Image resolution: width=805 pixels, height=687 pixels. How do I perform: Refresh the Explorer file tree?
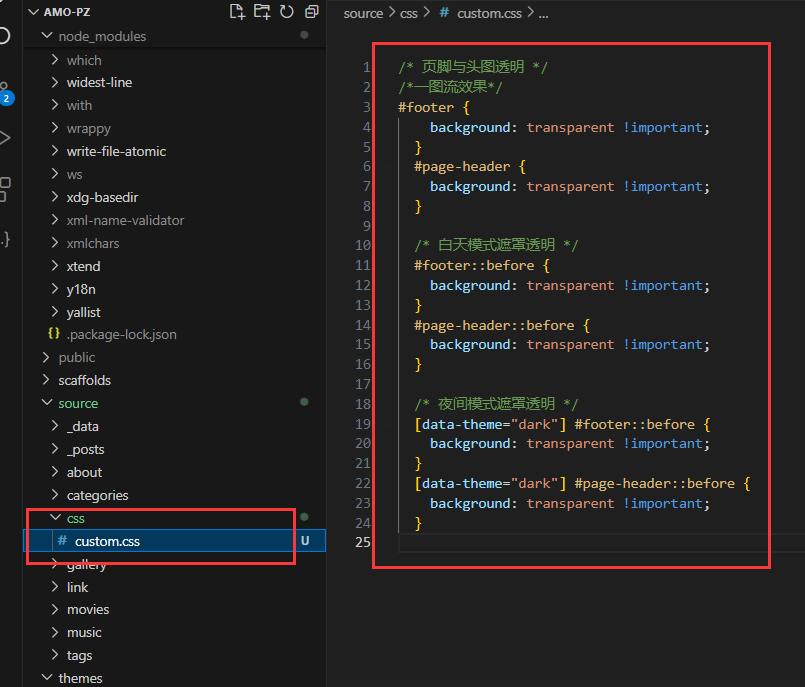coord(287,12)
